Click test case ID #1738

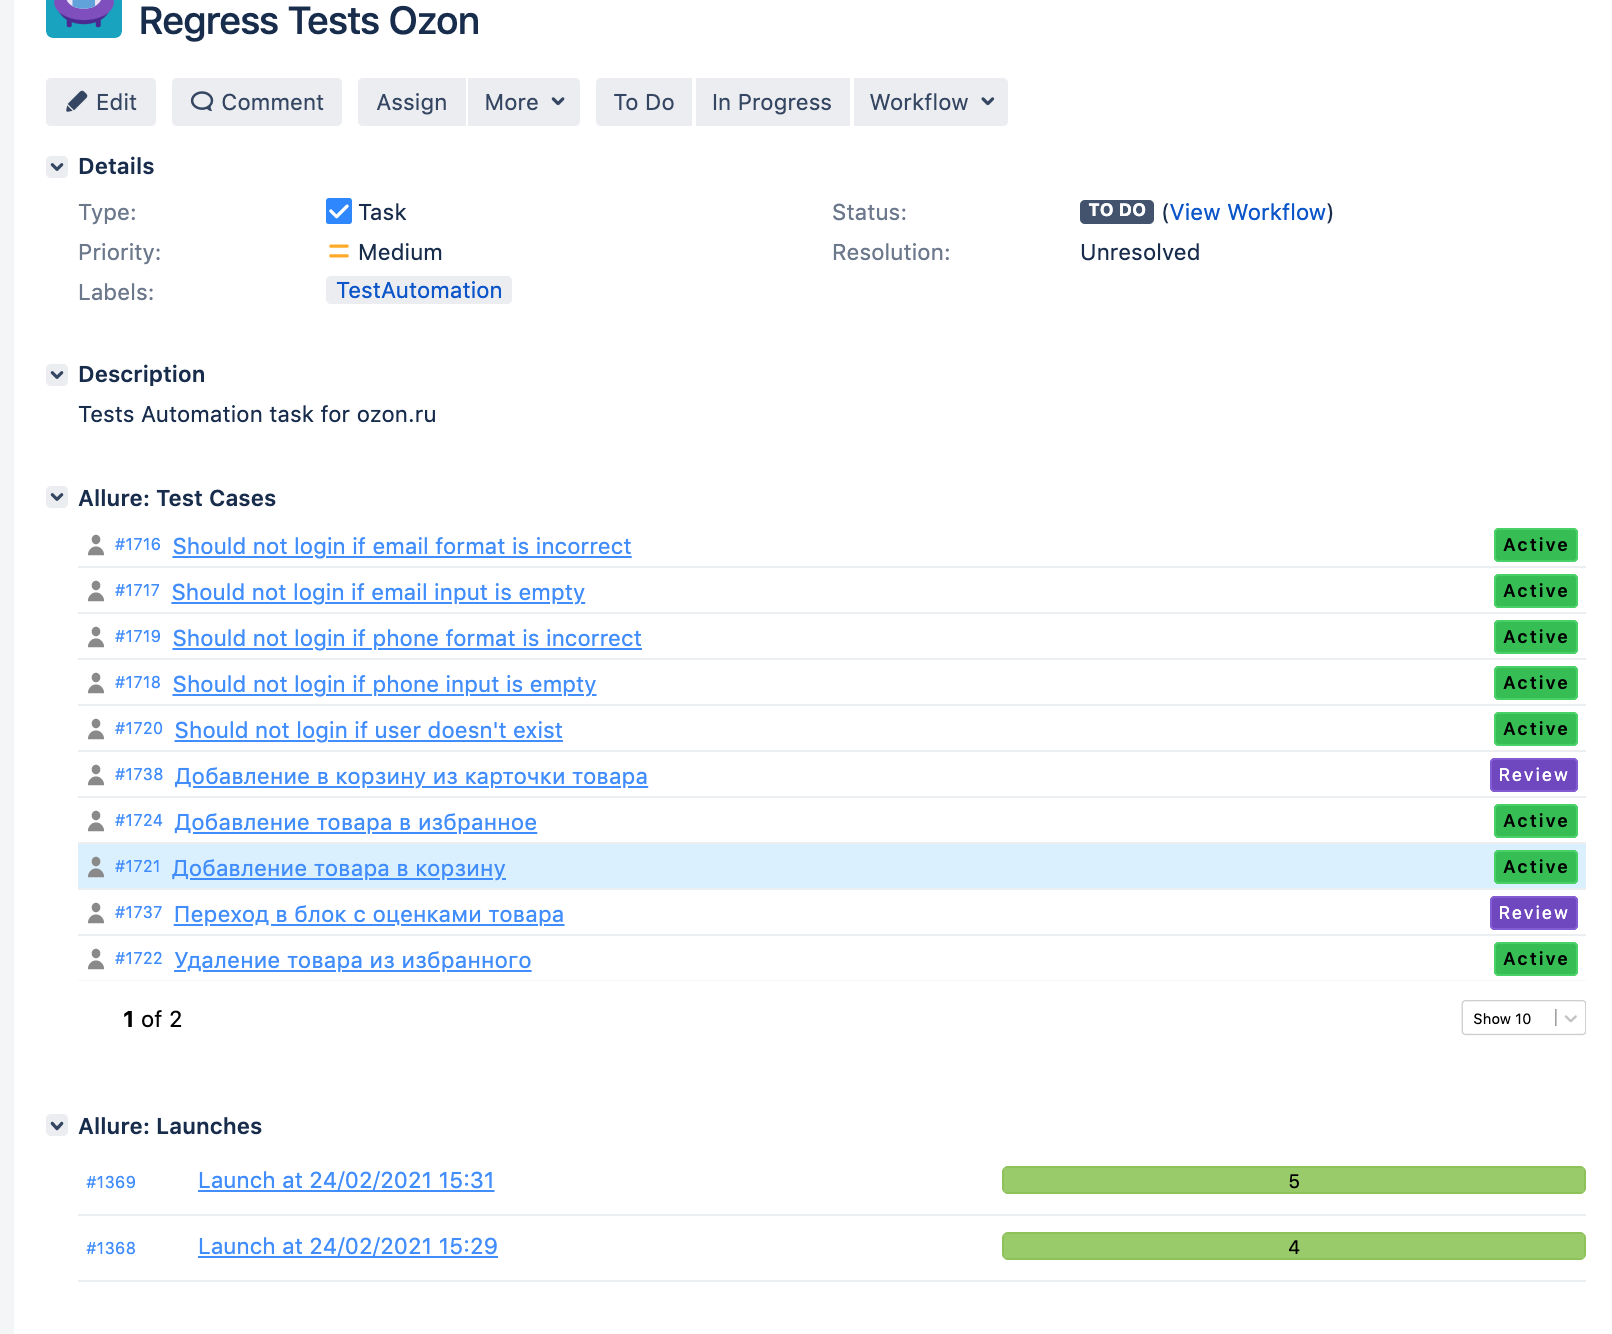(139, 774)
